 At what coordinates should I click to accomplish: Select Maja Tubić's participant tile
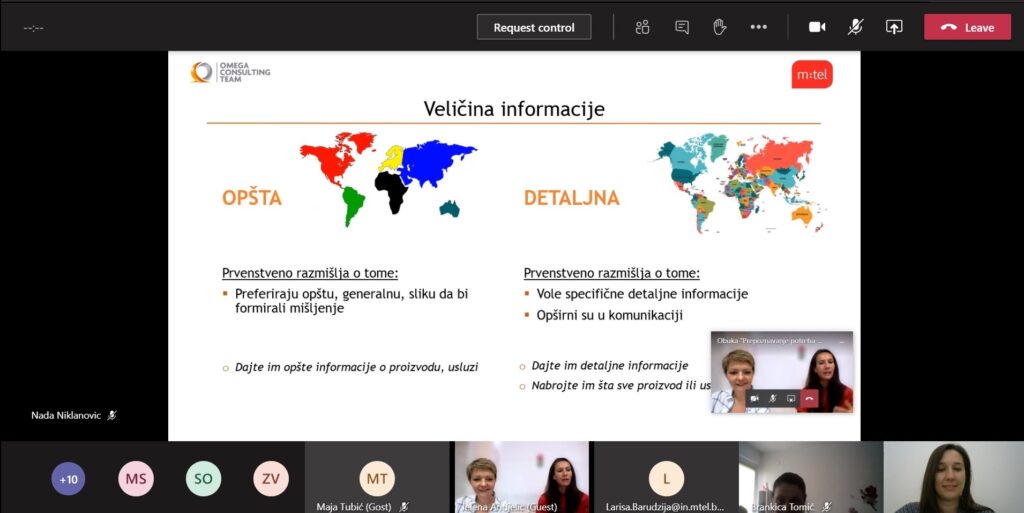tap(377, 478)
